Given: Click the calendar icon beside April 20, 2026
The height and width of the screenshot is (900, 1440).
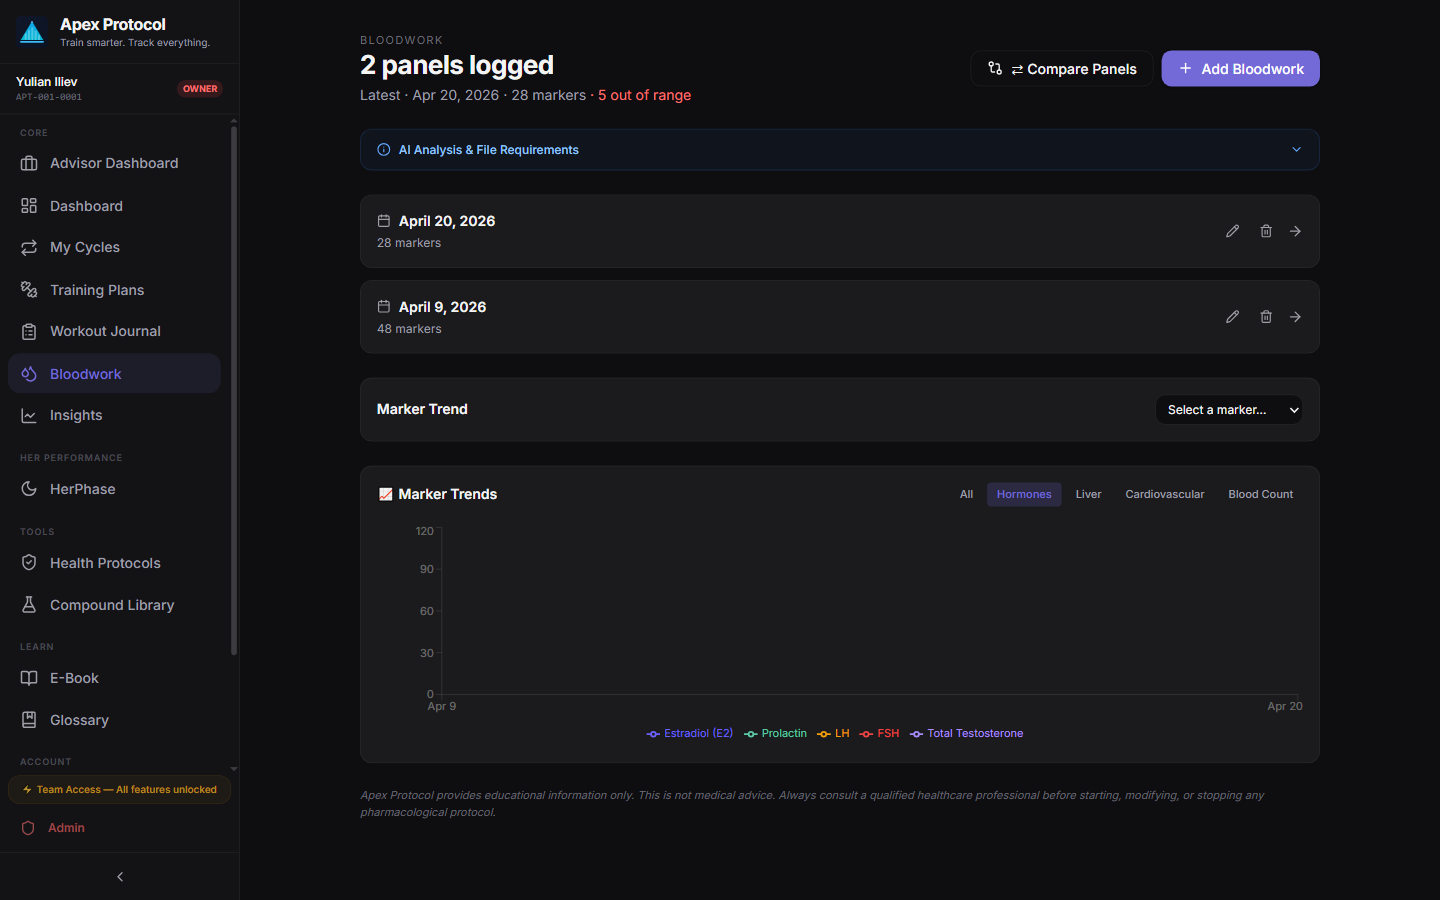Looking at the screenshot, I should pos(384,221).
